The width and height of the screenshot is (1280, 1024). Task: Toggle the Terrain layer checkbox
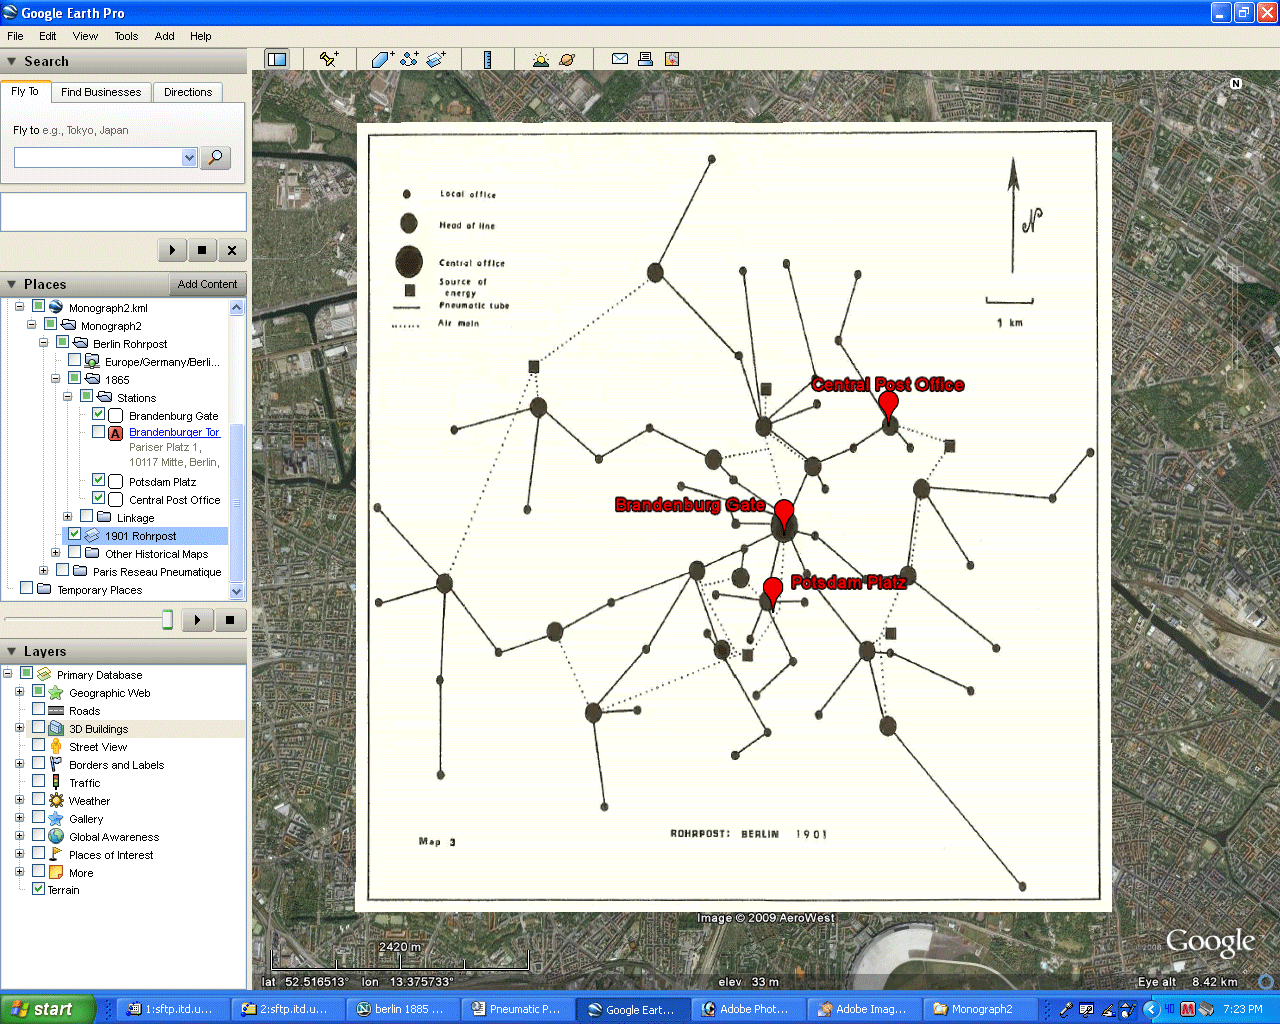click(x=38, y=888)
